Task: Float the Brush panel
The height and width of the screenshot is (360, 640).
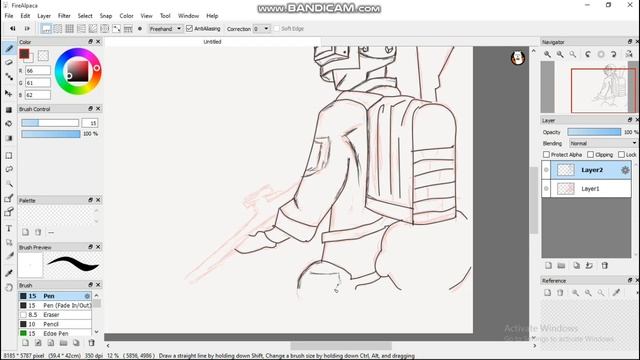Action: click(91, 285)
